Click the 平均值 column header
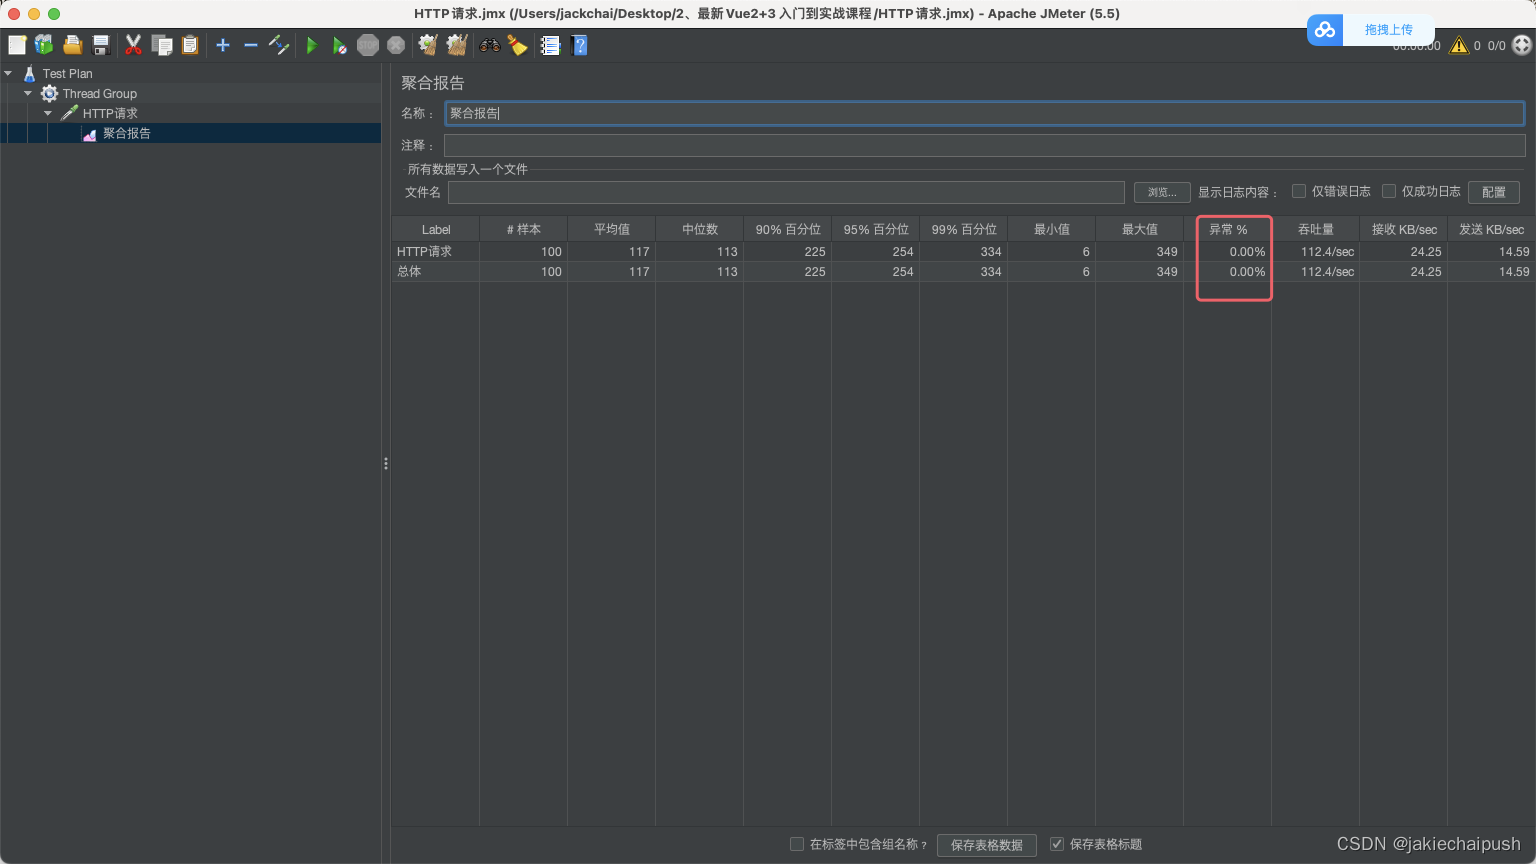1536x864 pixels. coord(612,229)
